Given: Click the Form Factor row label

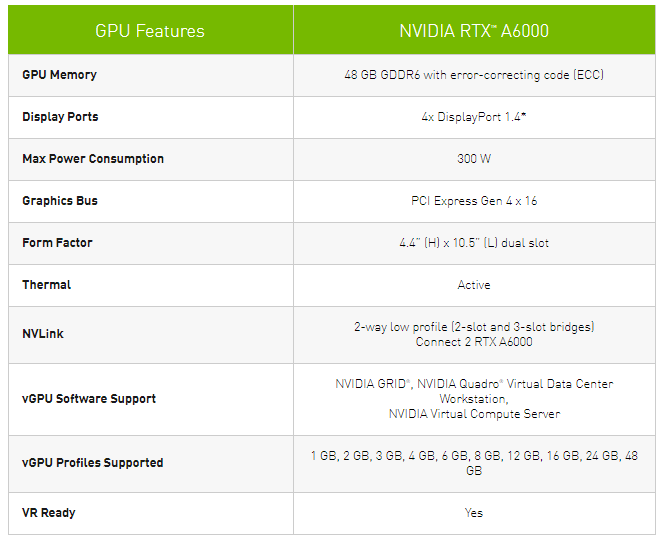Looking at the screenshot, I should (58, 243).
